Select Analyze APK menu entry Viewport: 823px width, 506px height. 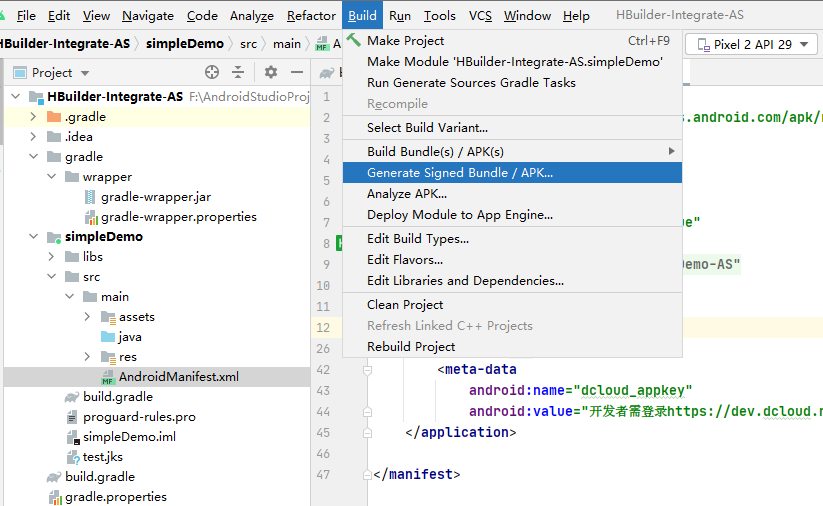[512, 194]
